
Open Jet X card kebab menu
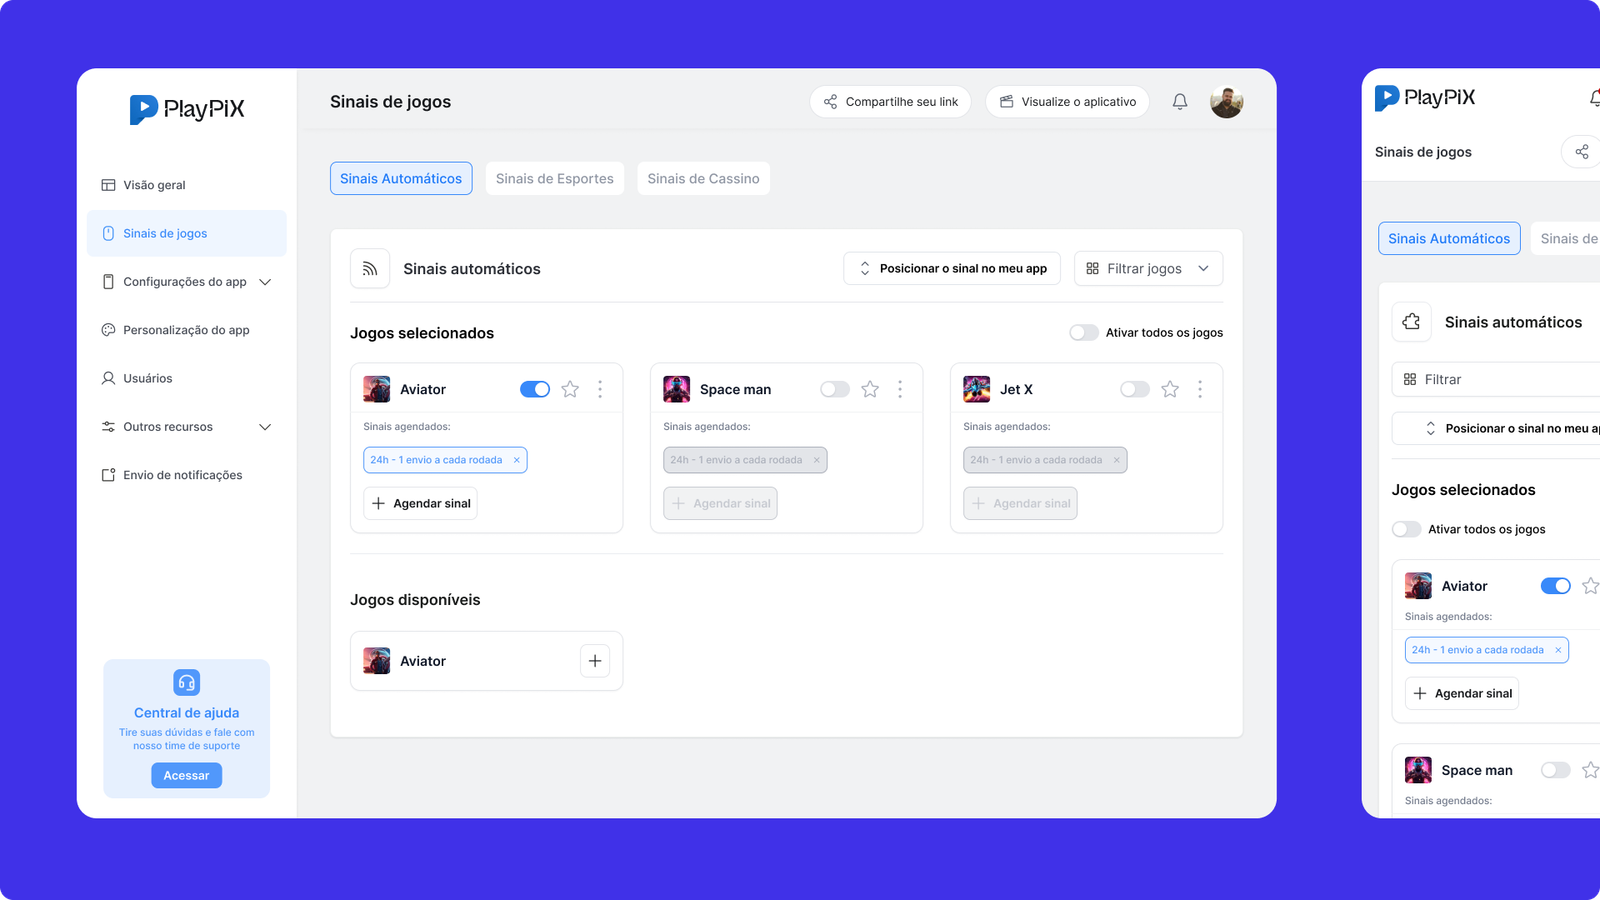(1200, 389)
